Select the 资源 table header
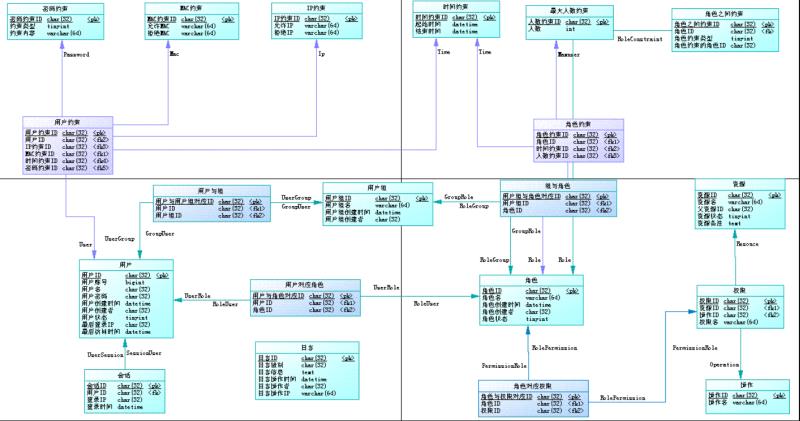Image resolution: width=800 pixels, height=421 pixels. tap(739, 184)
